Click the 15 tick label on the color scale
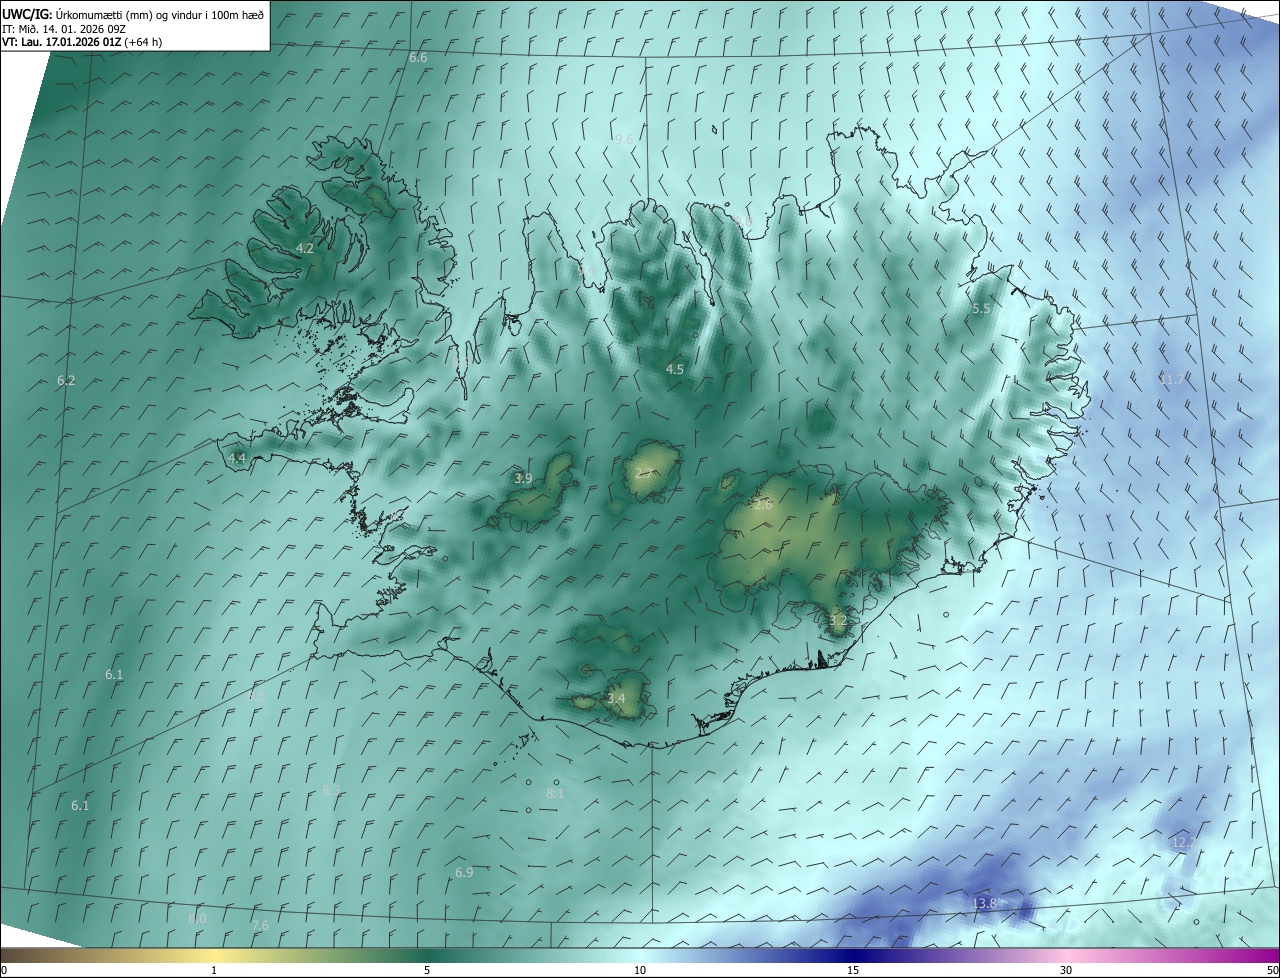Image resolution: width=1280 pixels, height=978 pixels. point(853,970)
